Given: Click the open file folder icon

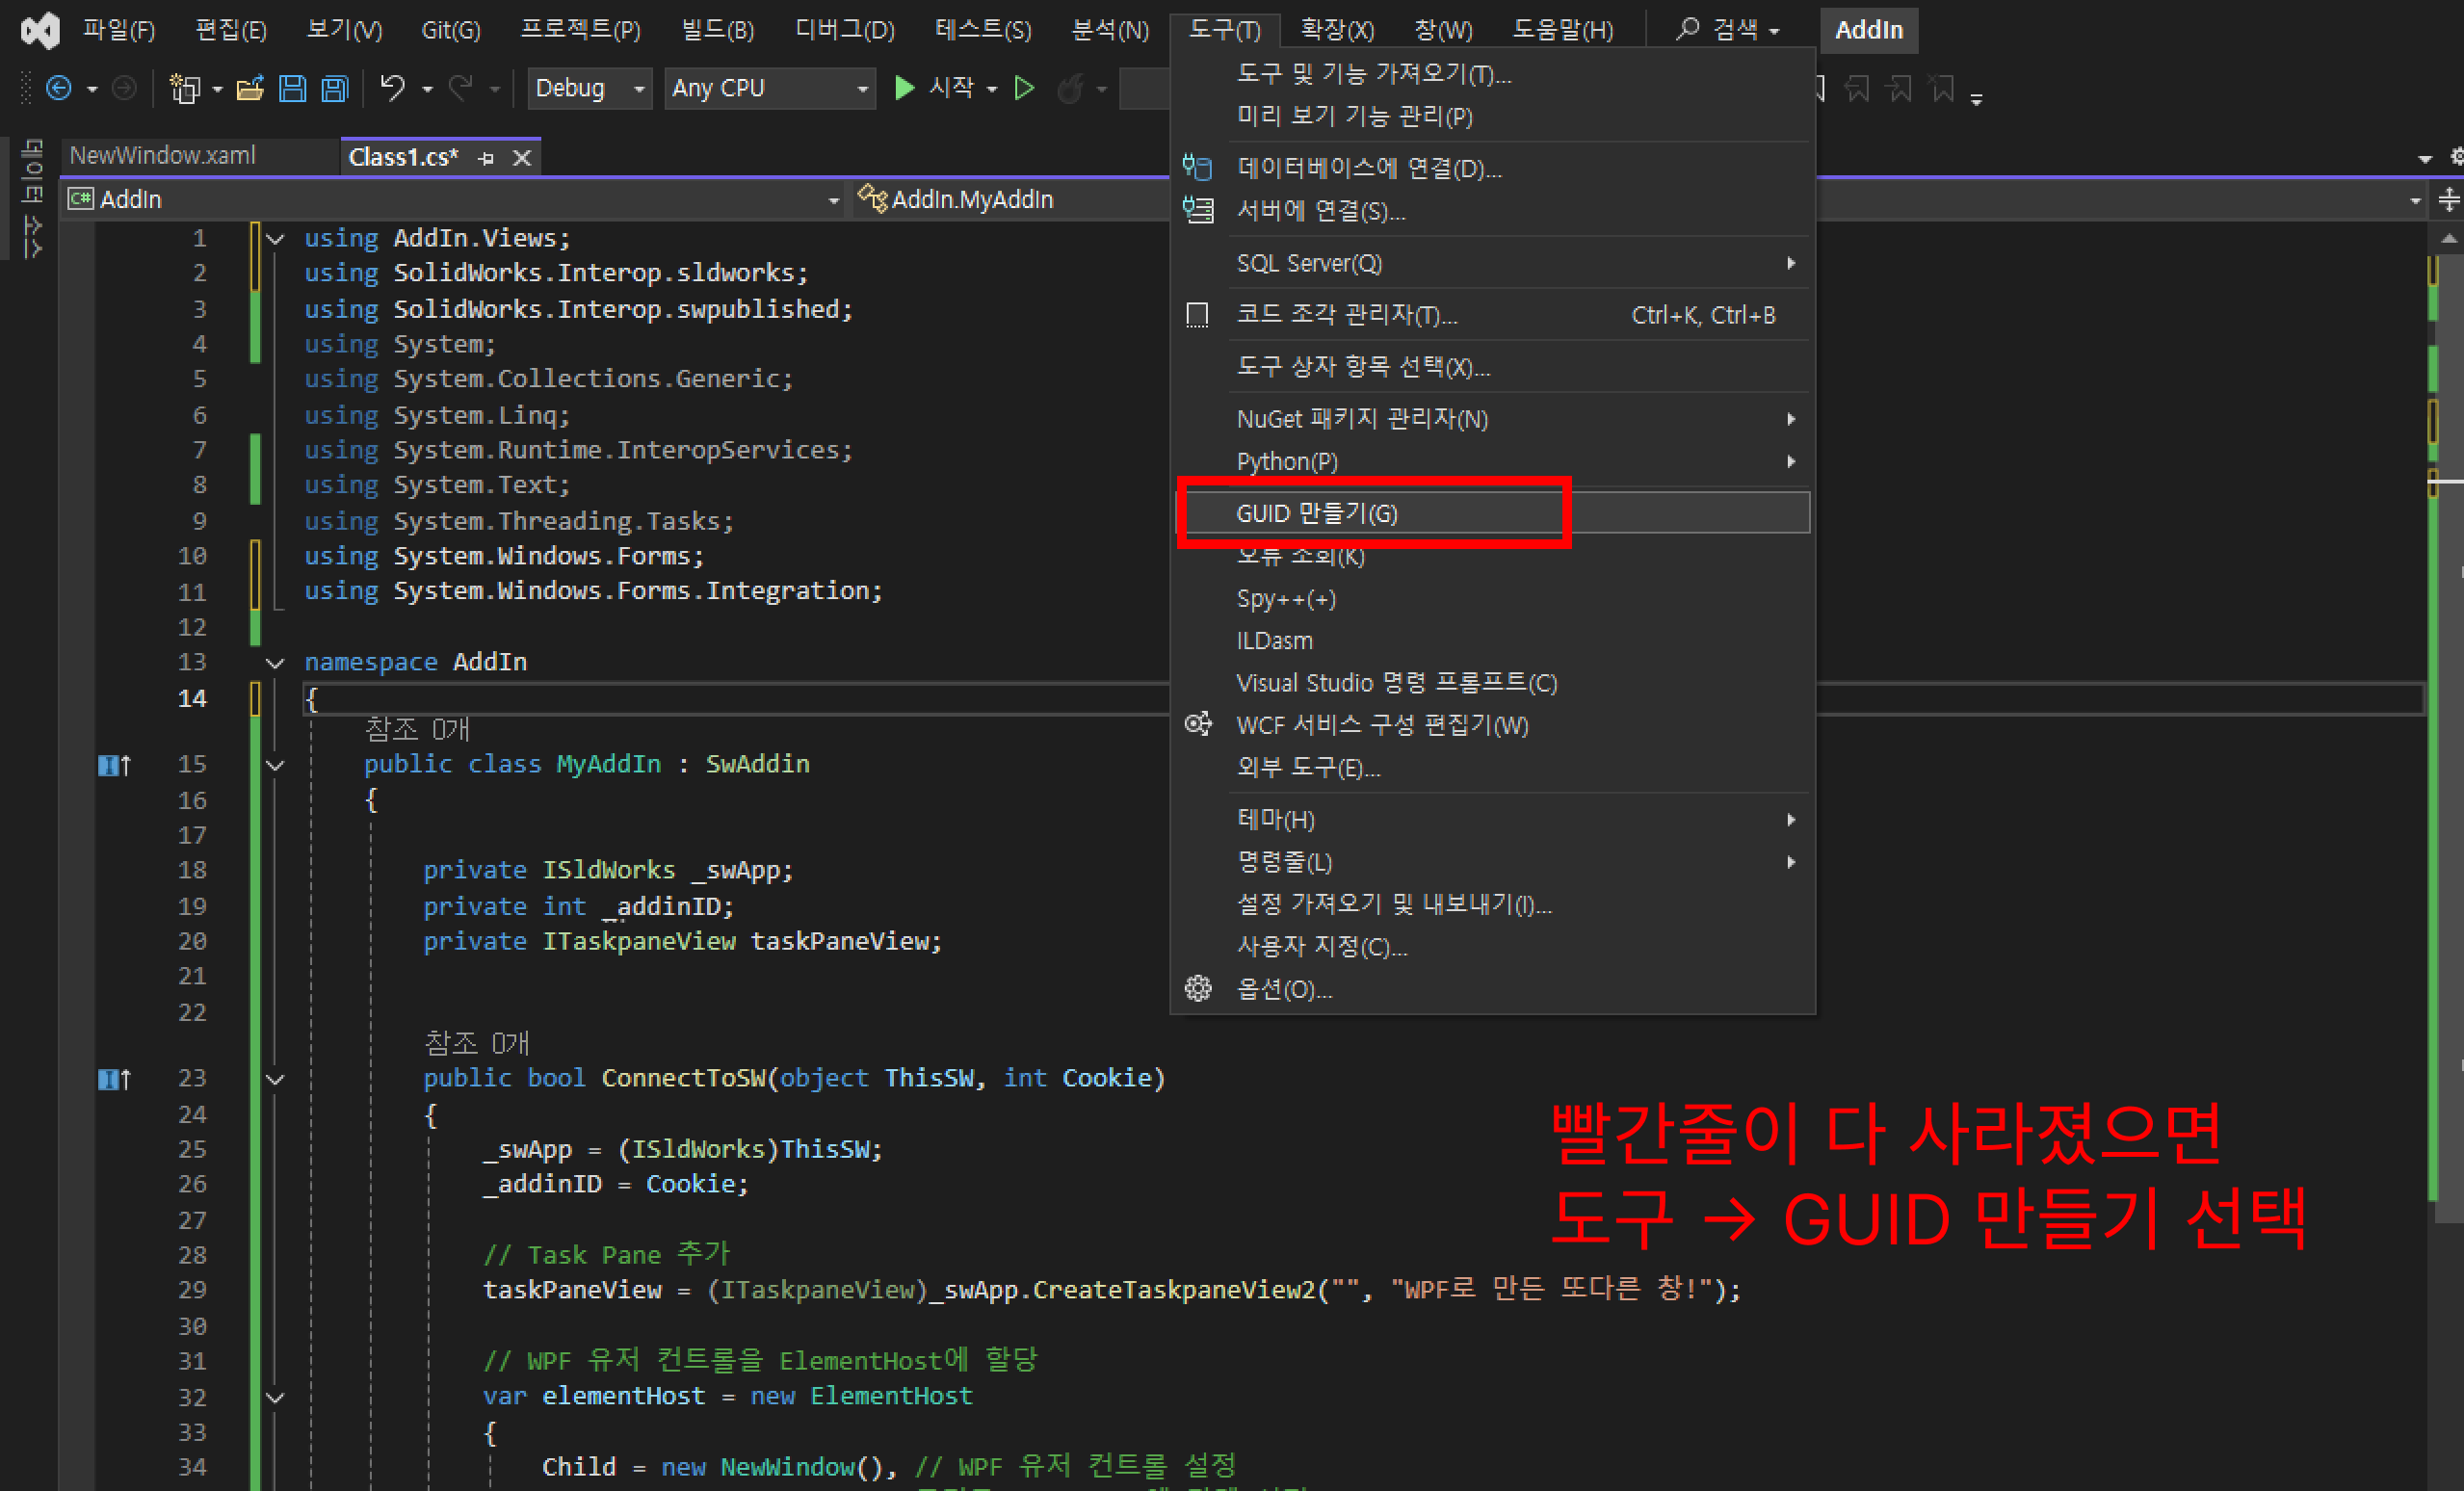Looking at the screenshot, I should 250,89.
